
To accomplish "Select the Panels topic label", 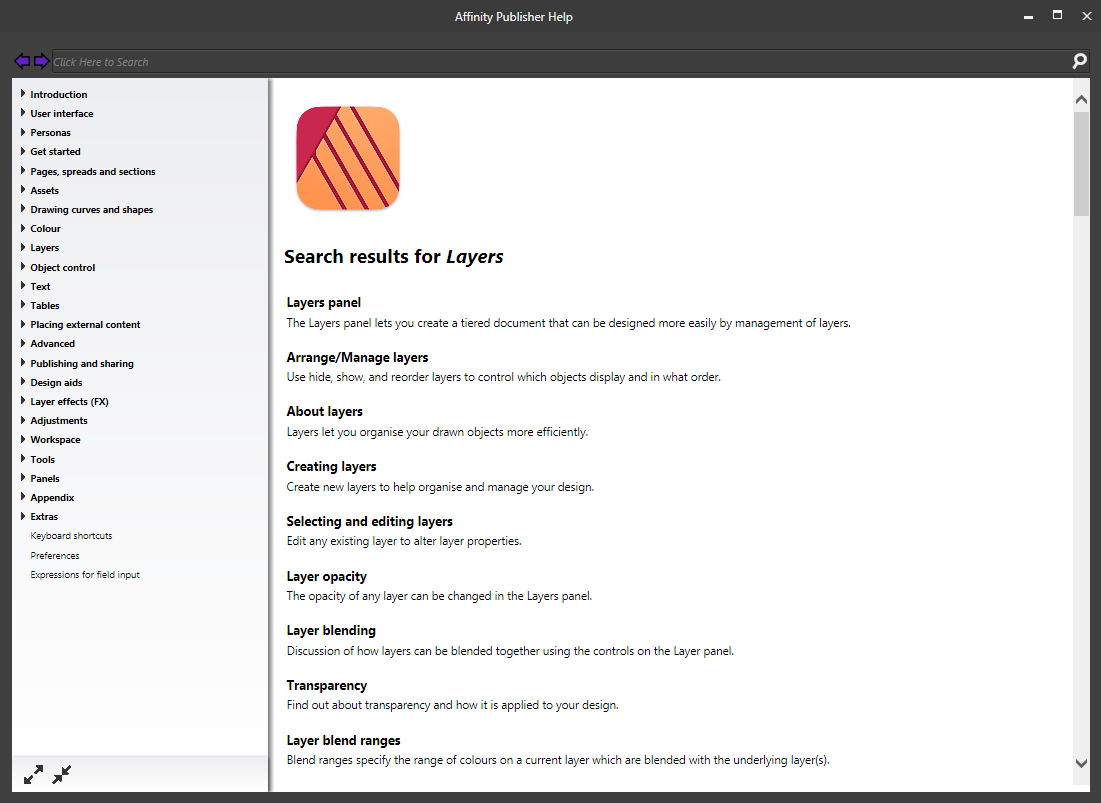I will 45,478.
